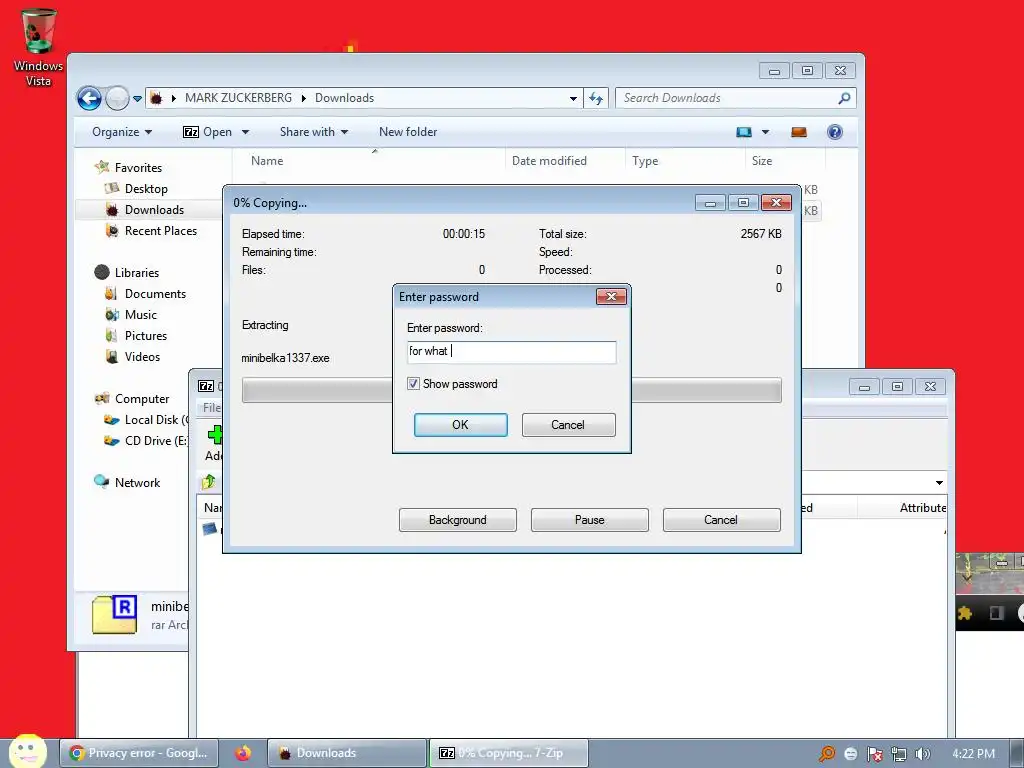Open the Windows Vista recycle bin icon
Viewport: 1024px width, 768px height.
pos(39,47)
